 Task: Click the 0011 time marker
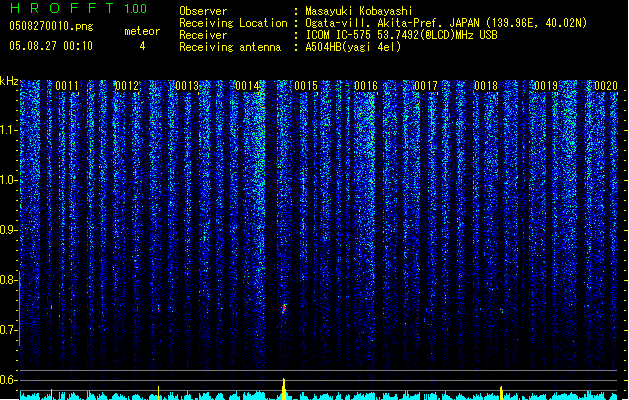[67, 86]
